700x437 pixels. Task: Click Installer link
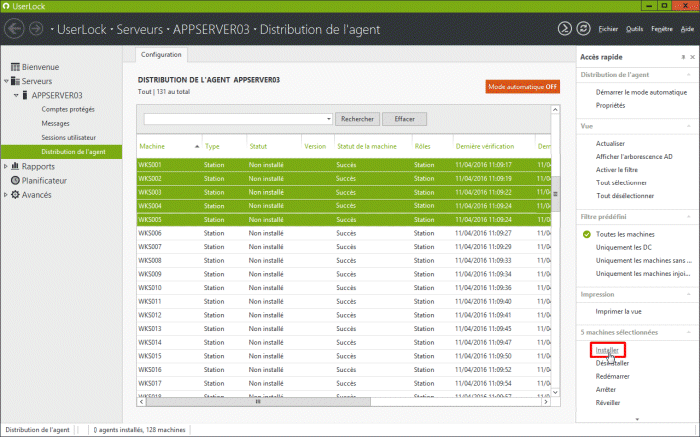tap(607, 350)
